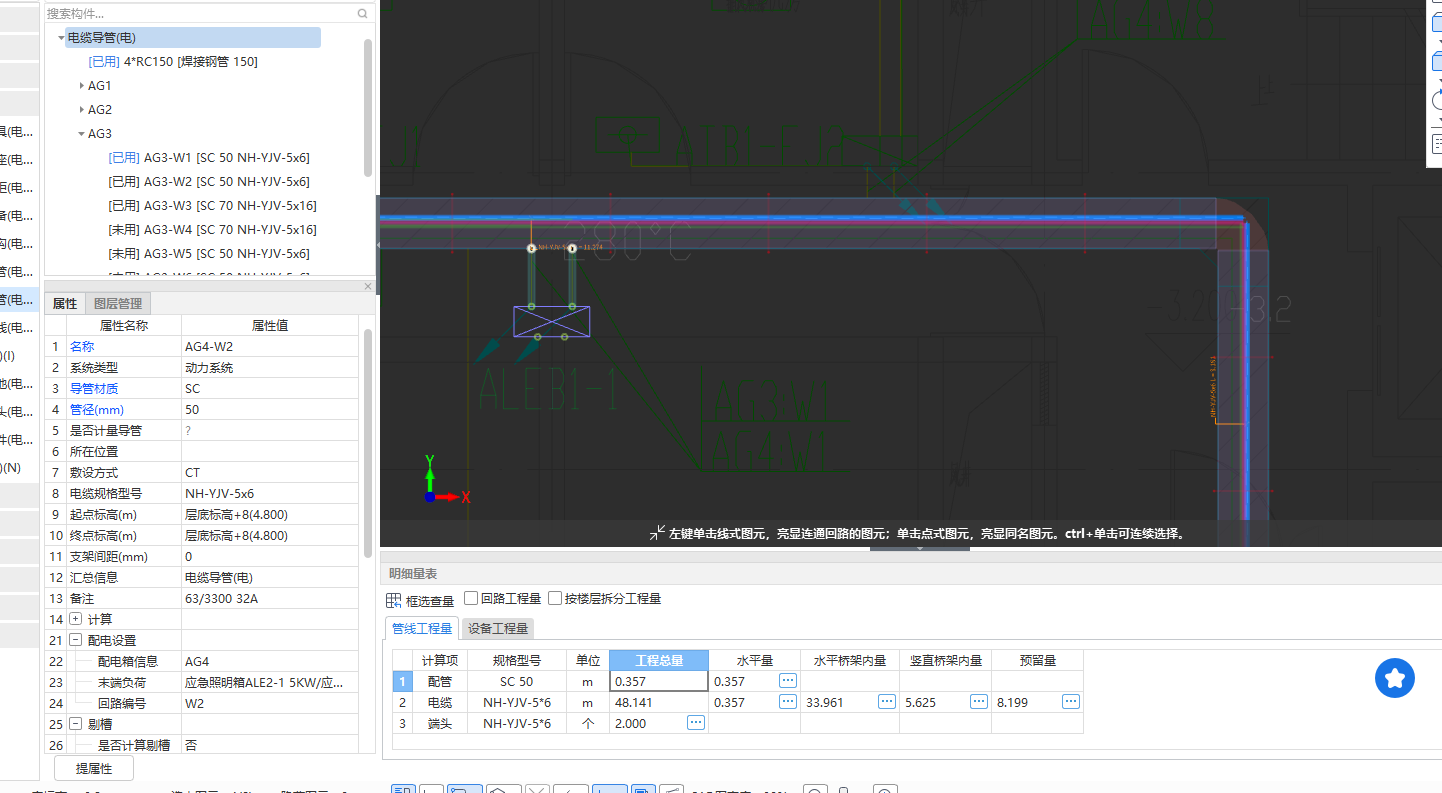Click the 提属性 button
Viewport: 1442px width, 793px height.
point(93,768)
